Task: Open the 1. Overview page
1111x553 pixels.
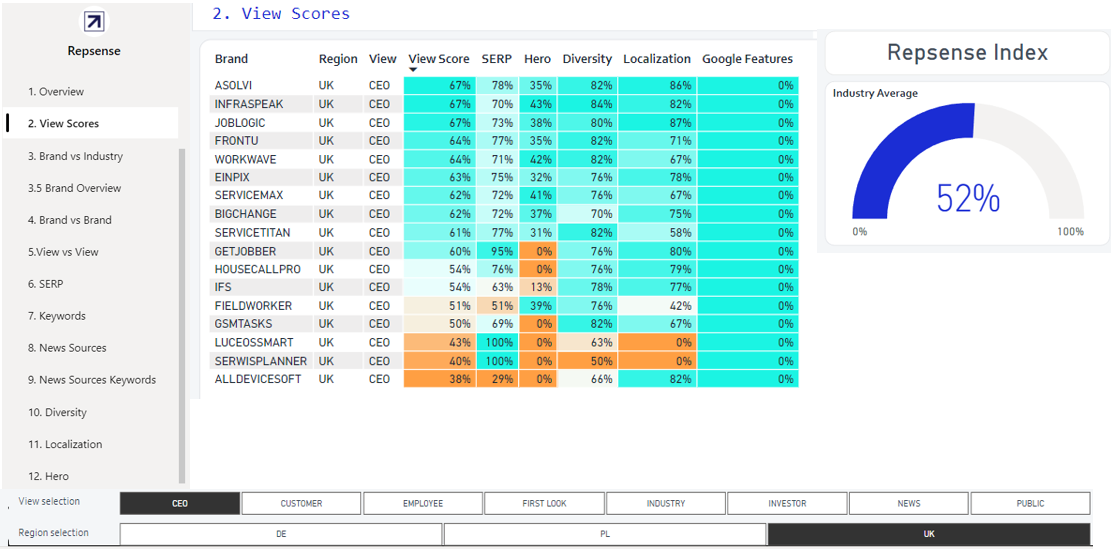Action: coord(56,91)
